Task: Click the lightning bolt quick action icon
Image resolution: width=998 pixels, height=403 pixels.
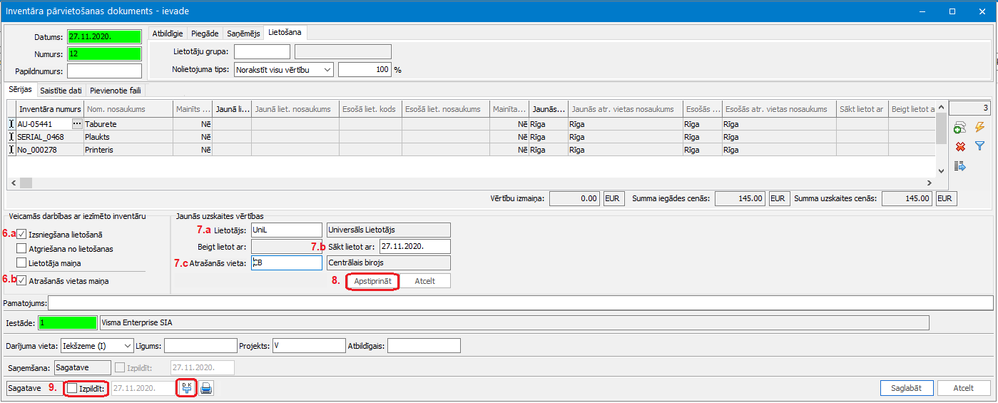Action: pyautogui.click(x=981, y=127)
